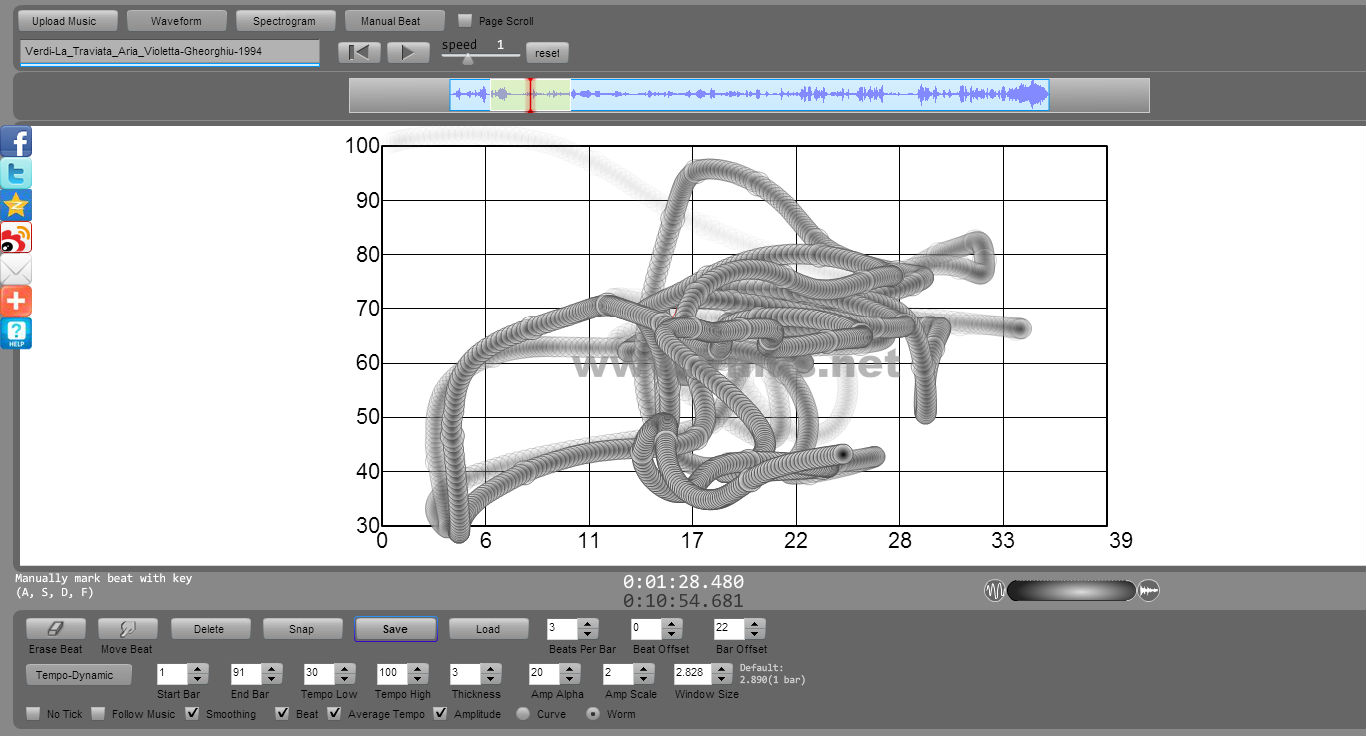Open the blue Help question mark icon
This screenshot has height=736, width=1366.
(16, 333)
